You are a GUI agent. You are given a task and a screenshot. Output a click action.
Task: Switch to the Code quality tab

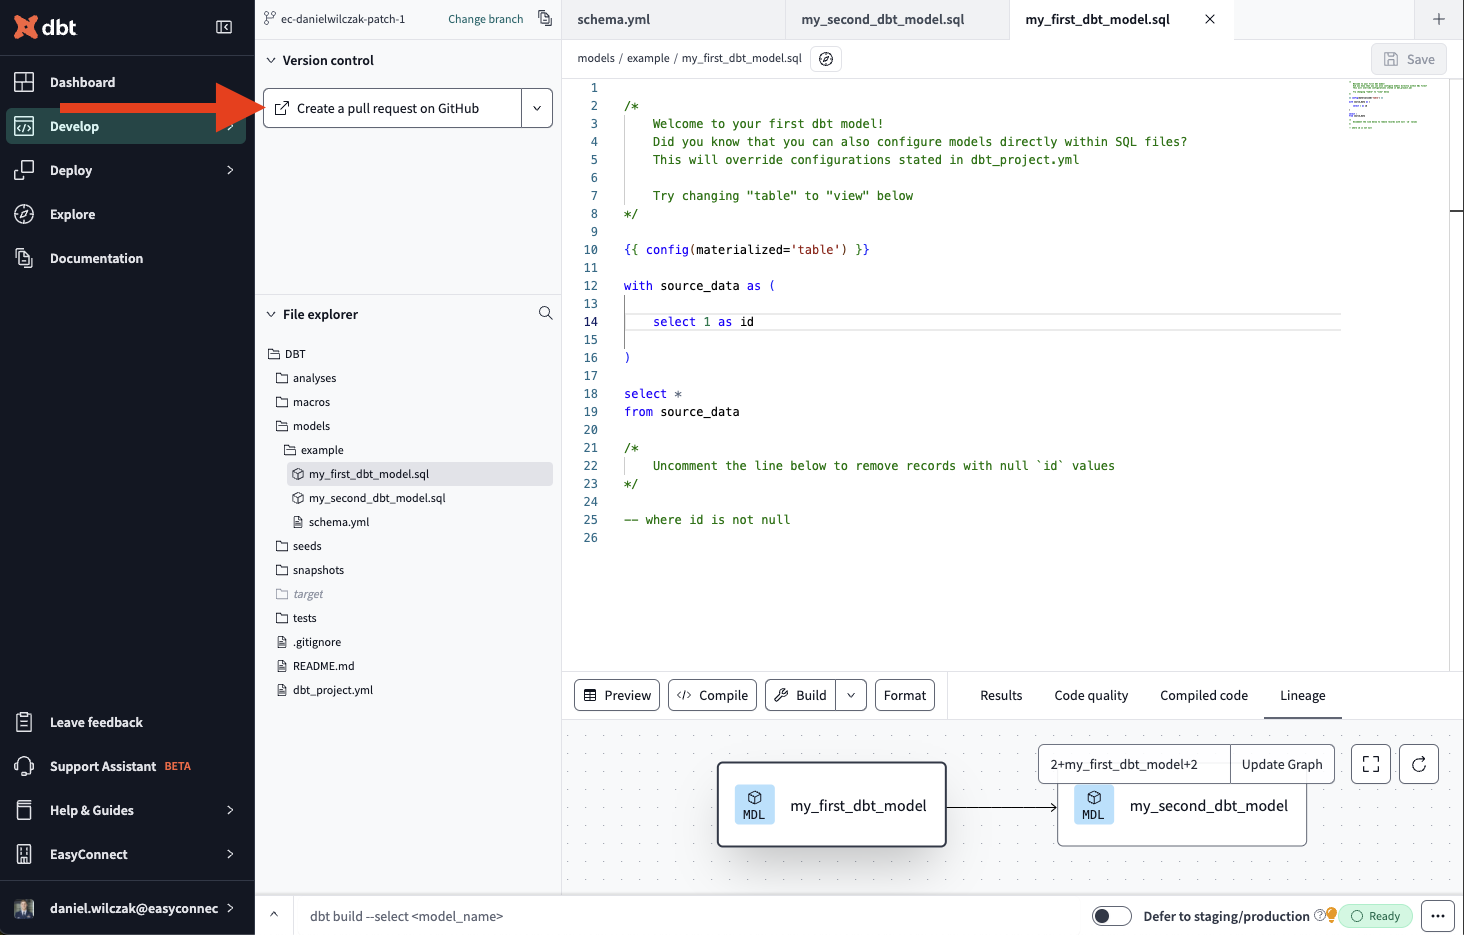(1091, 695)
